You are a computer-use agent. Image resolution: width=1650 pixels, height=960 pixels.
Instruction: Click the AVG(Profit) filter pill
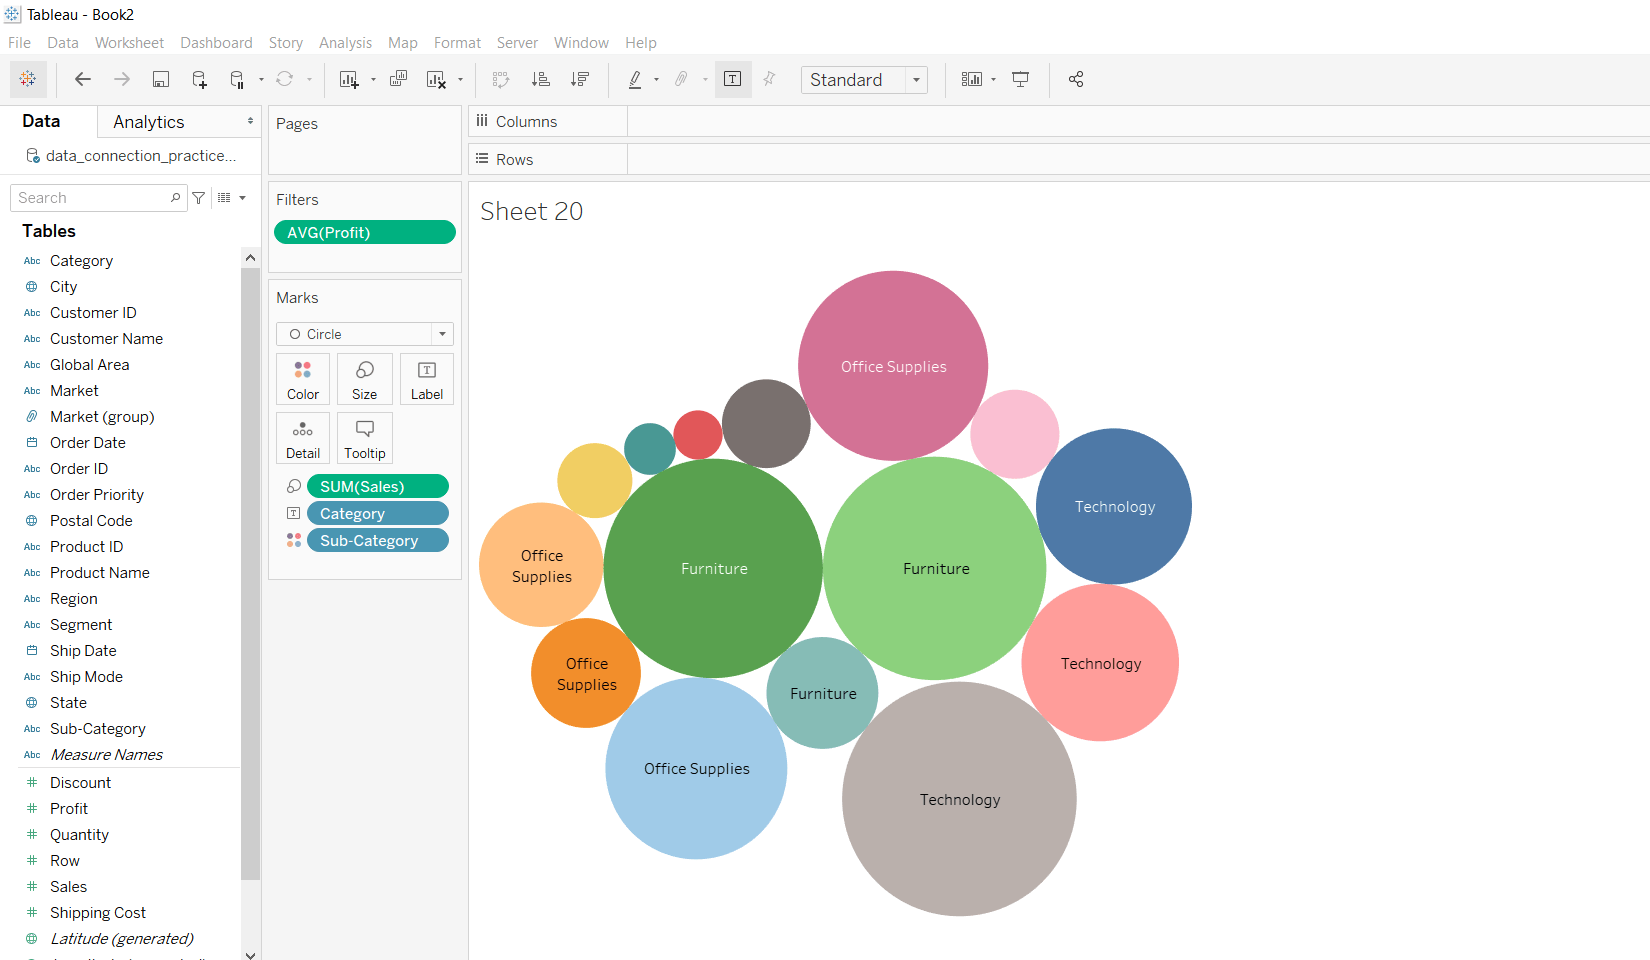365,232
